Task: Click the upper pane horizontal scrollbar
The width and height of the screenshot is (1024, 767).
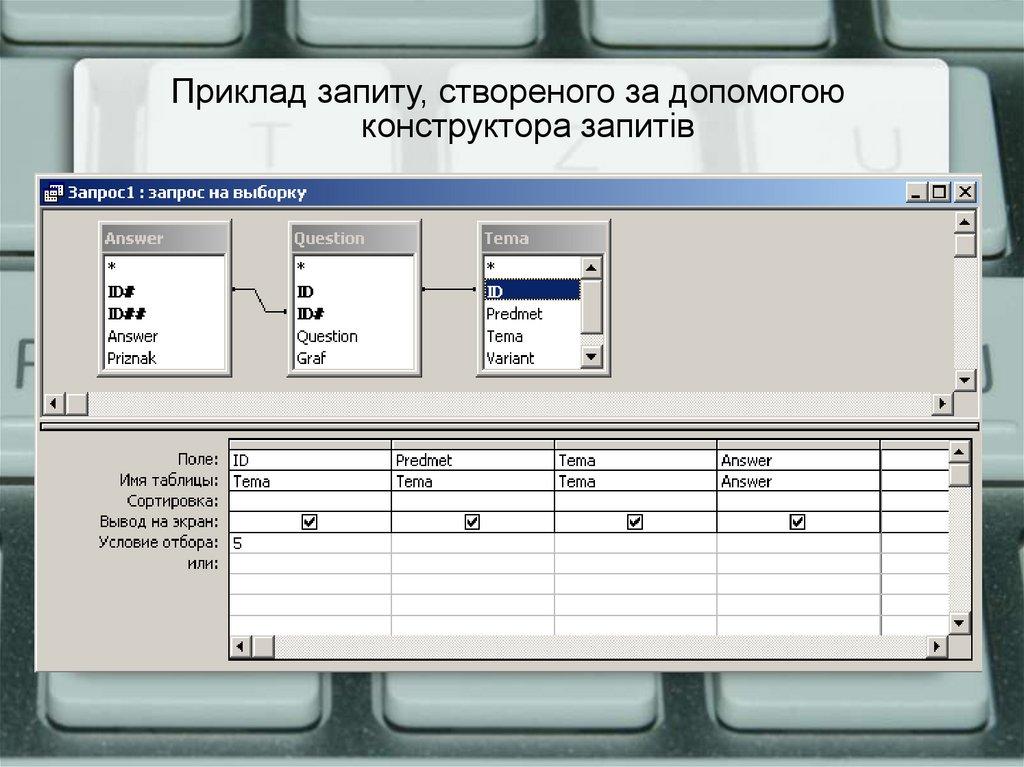Action: [x=500, y=403]
